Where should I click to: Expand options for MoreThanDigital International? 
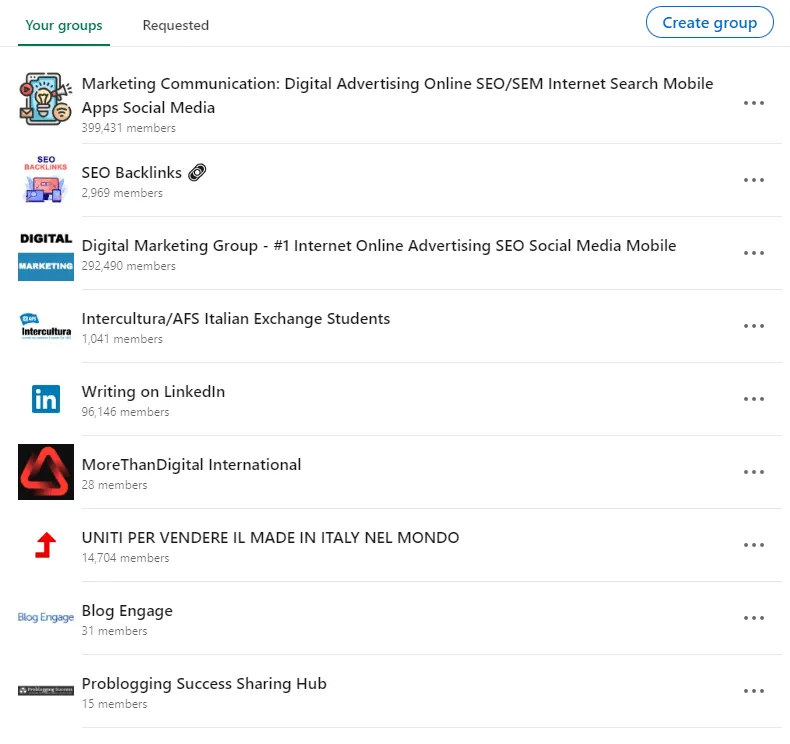(x=753, y=472)
